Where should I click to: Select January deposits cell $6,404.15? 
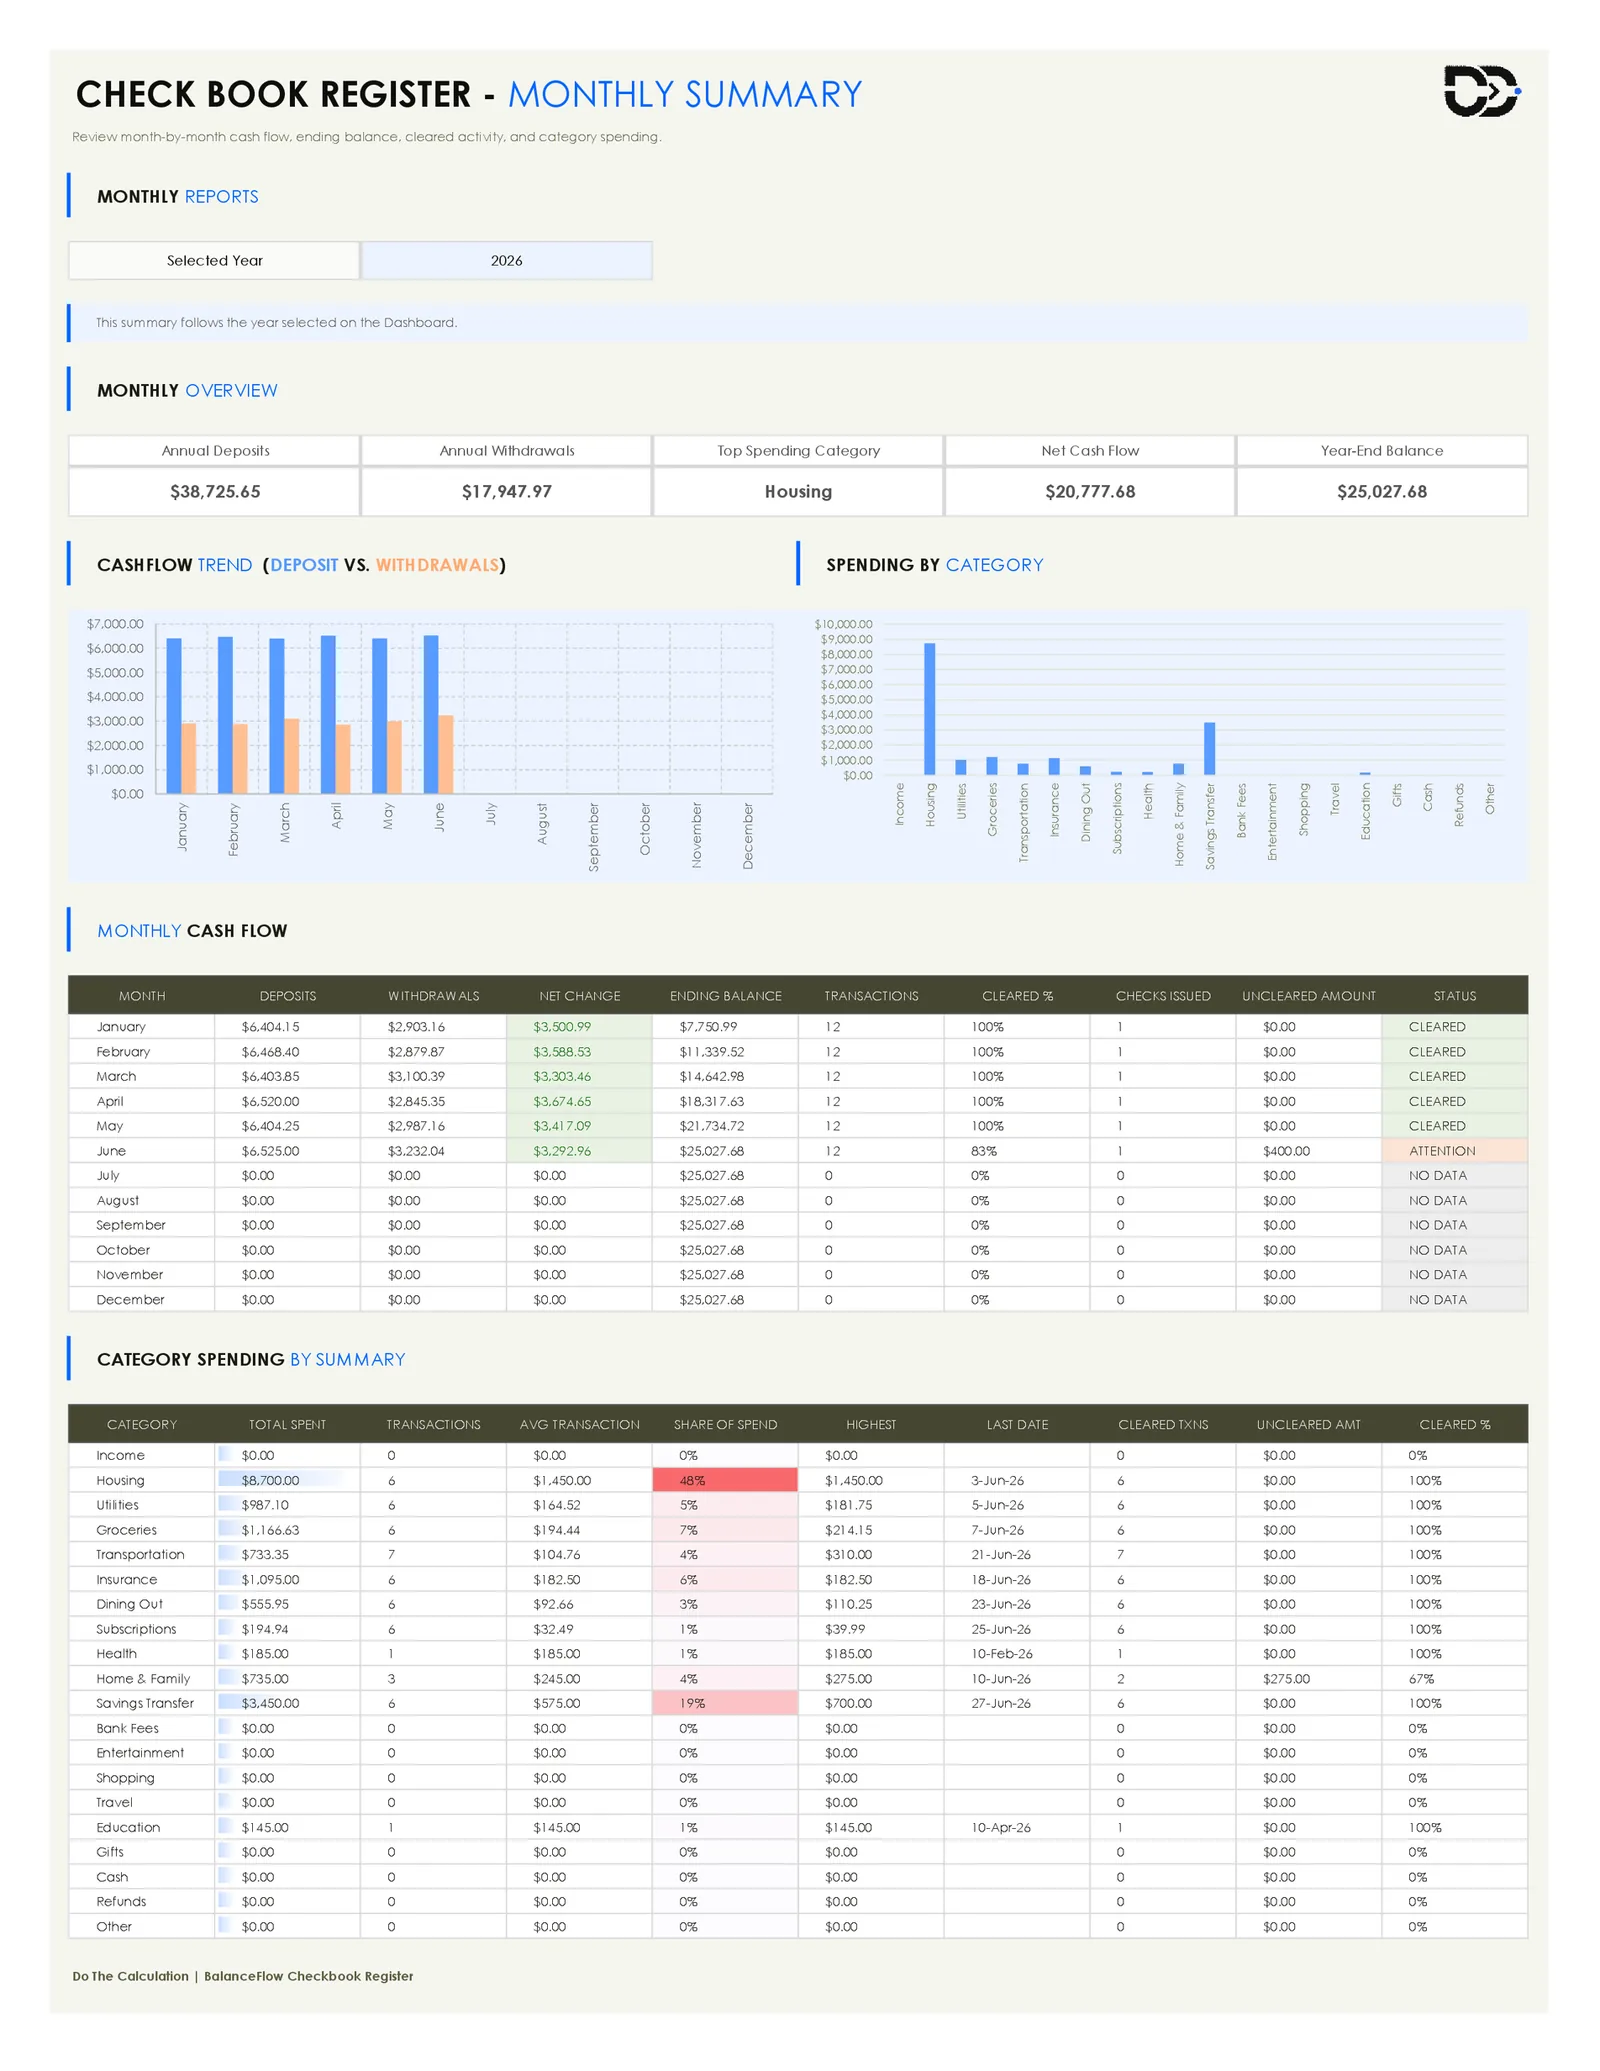click(287, 1026)
